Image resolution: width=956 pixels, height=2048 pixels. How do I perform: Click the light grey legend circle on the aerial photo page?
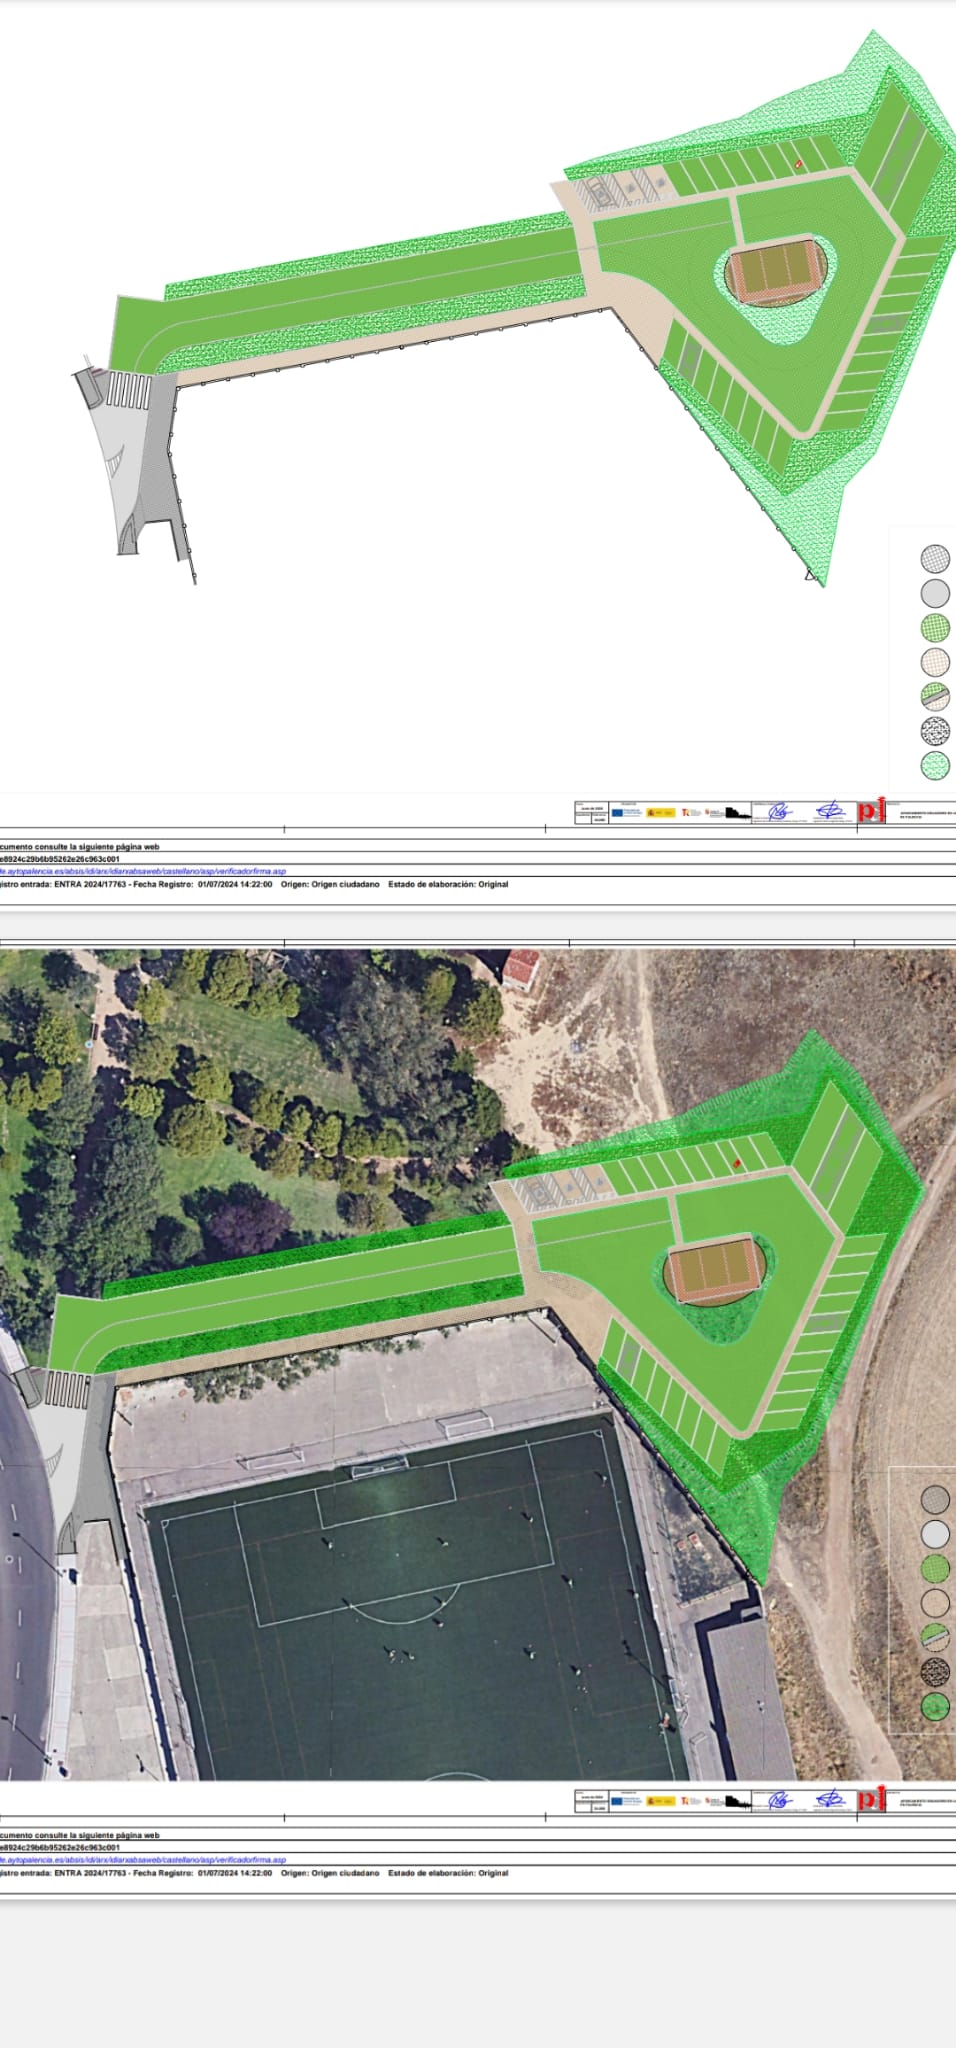click(935, 1533)
